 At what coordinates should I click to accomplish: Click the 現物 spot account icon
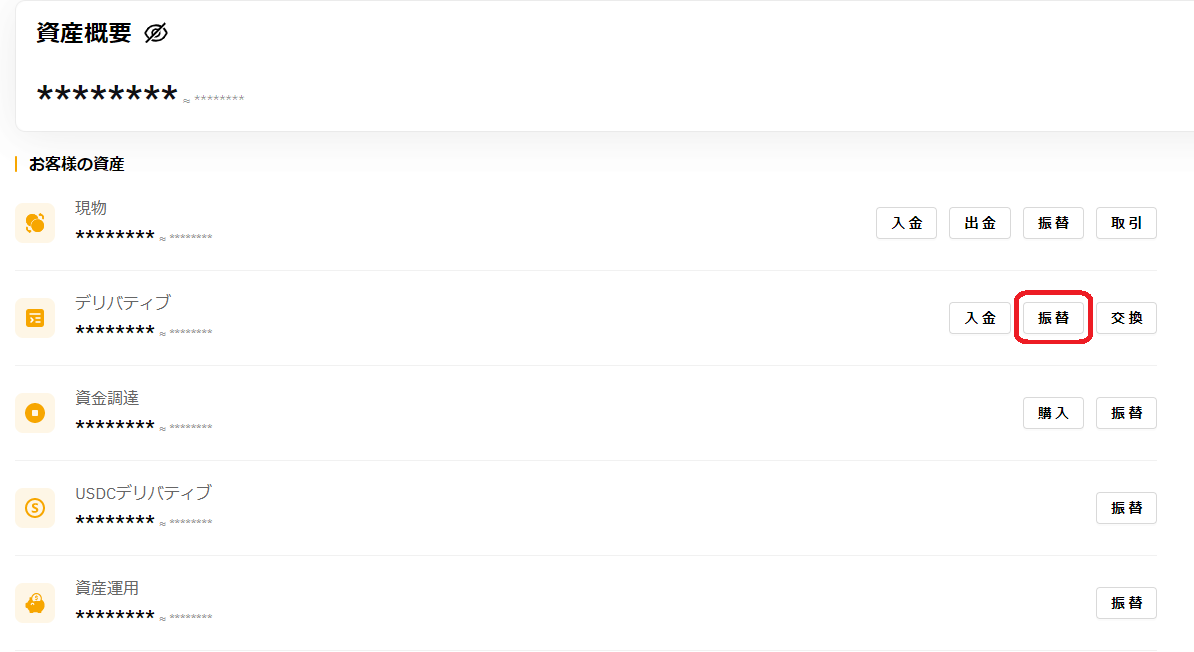[x=35, y=223]
